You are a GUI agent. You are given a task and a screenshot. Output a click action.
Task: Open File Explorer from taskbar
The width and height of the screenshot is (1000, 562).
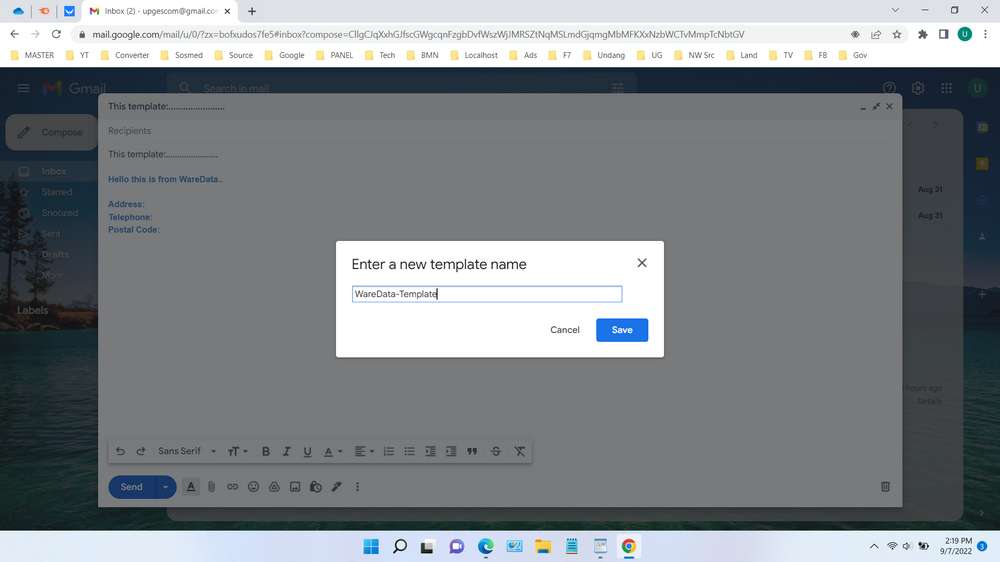[543, 547]
